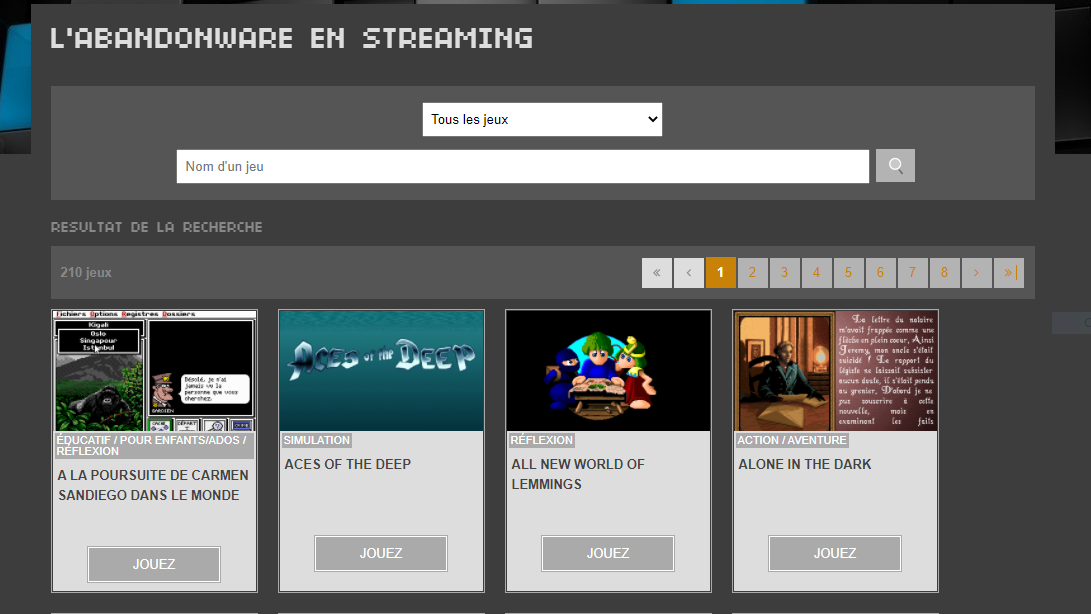Click the 'Action / Aventure' genre tag
Screen dimensions: 1091x614
(x=792, y=440)
